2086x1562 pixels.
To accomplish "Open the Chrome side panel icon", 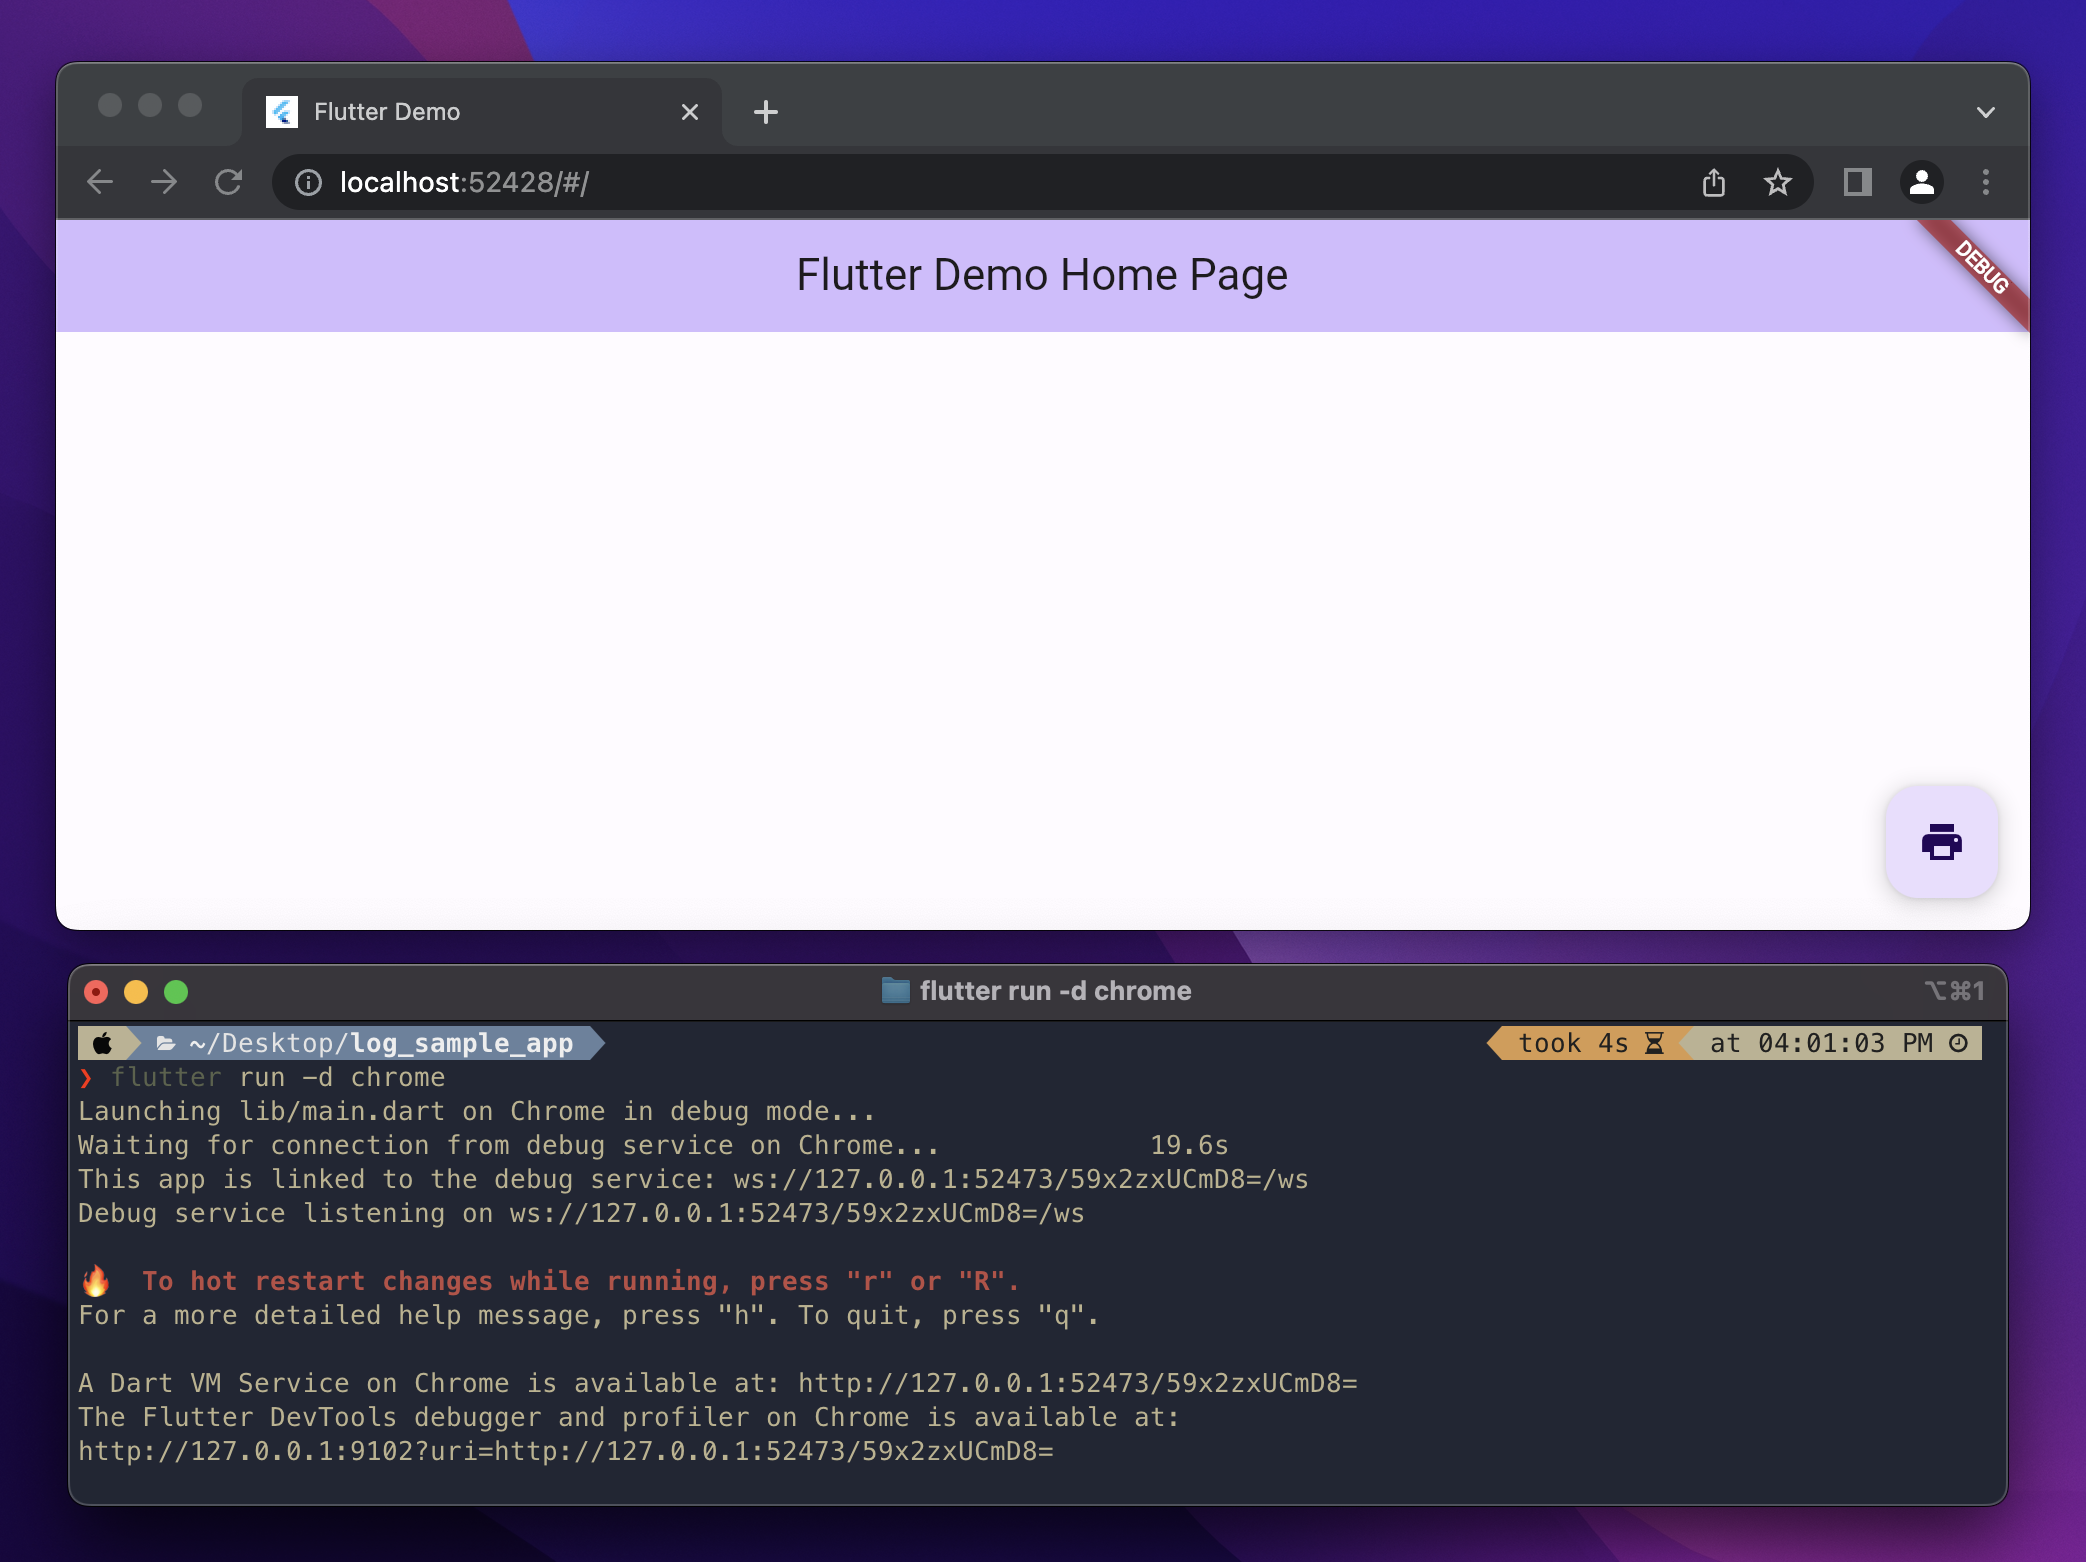I will pyautogui.click(x=1856, y=182).
